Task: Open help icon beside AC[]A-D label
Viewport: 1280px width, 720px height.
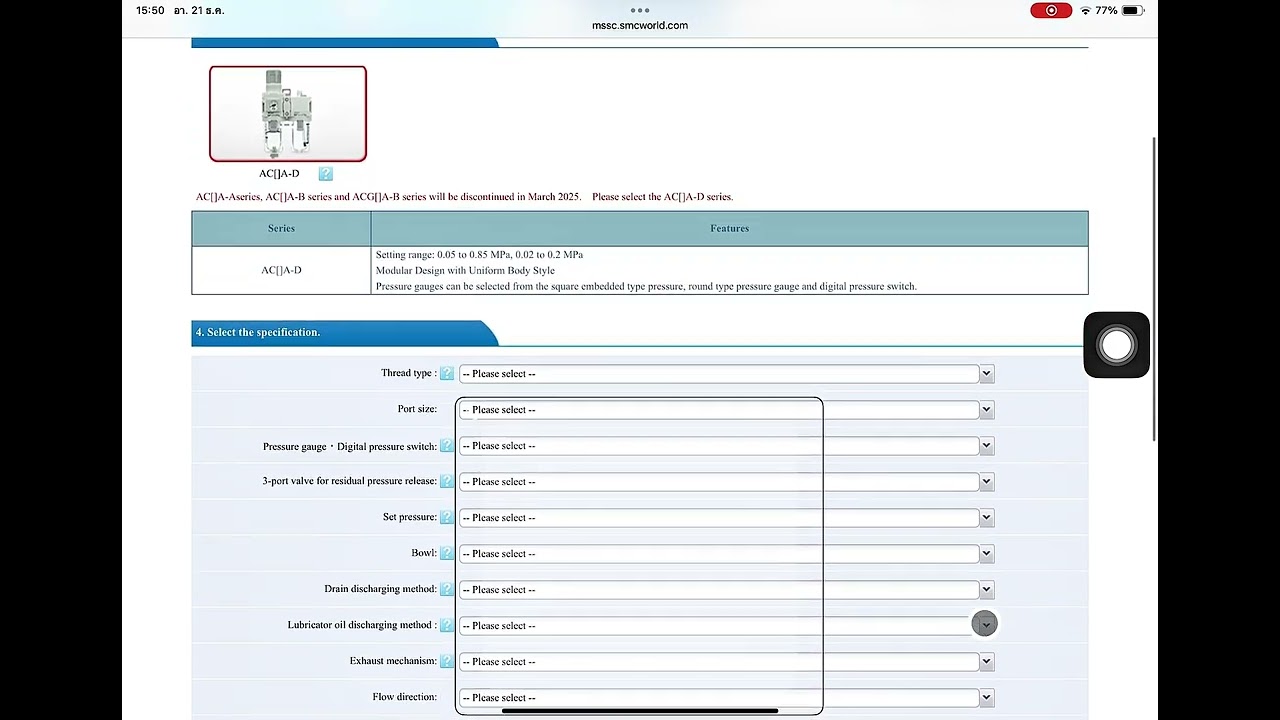Action: click(325, 174)
